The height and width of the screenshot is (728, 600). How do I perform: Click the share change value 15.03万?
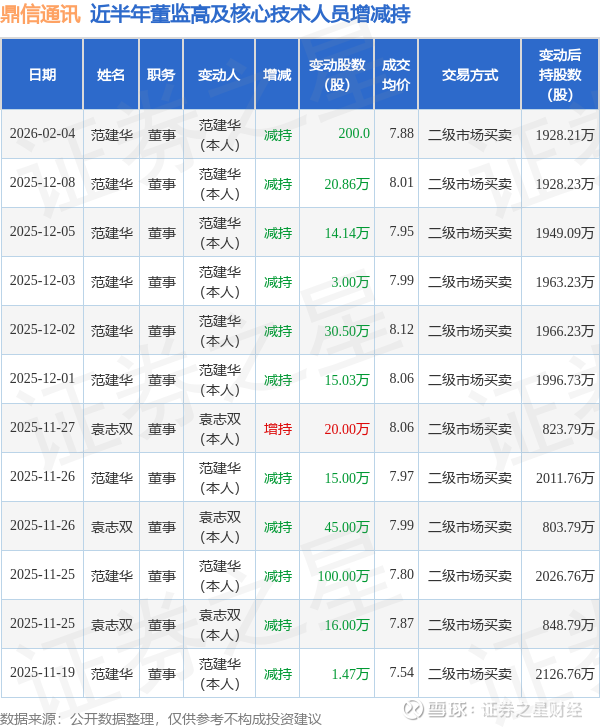pos(346,380)
